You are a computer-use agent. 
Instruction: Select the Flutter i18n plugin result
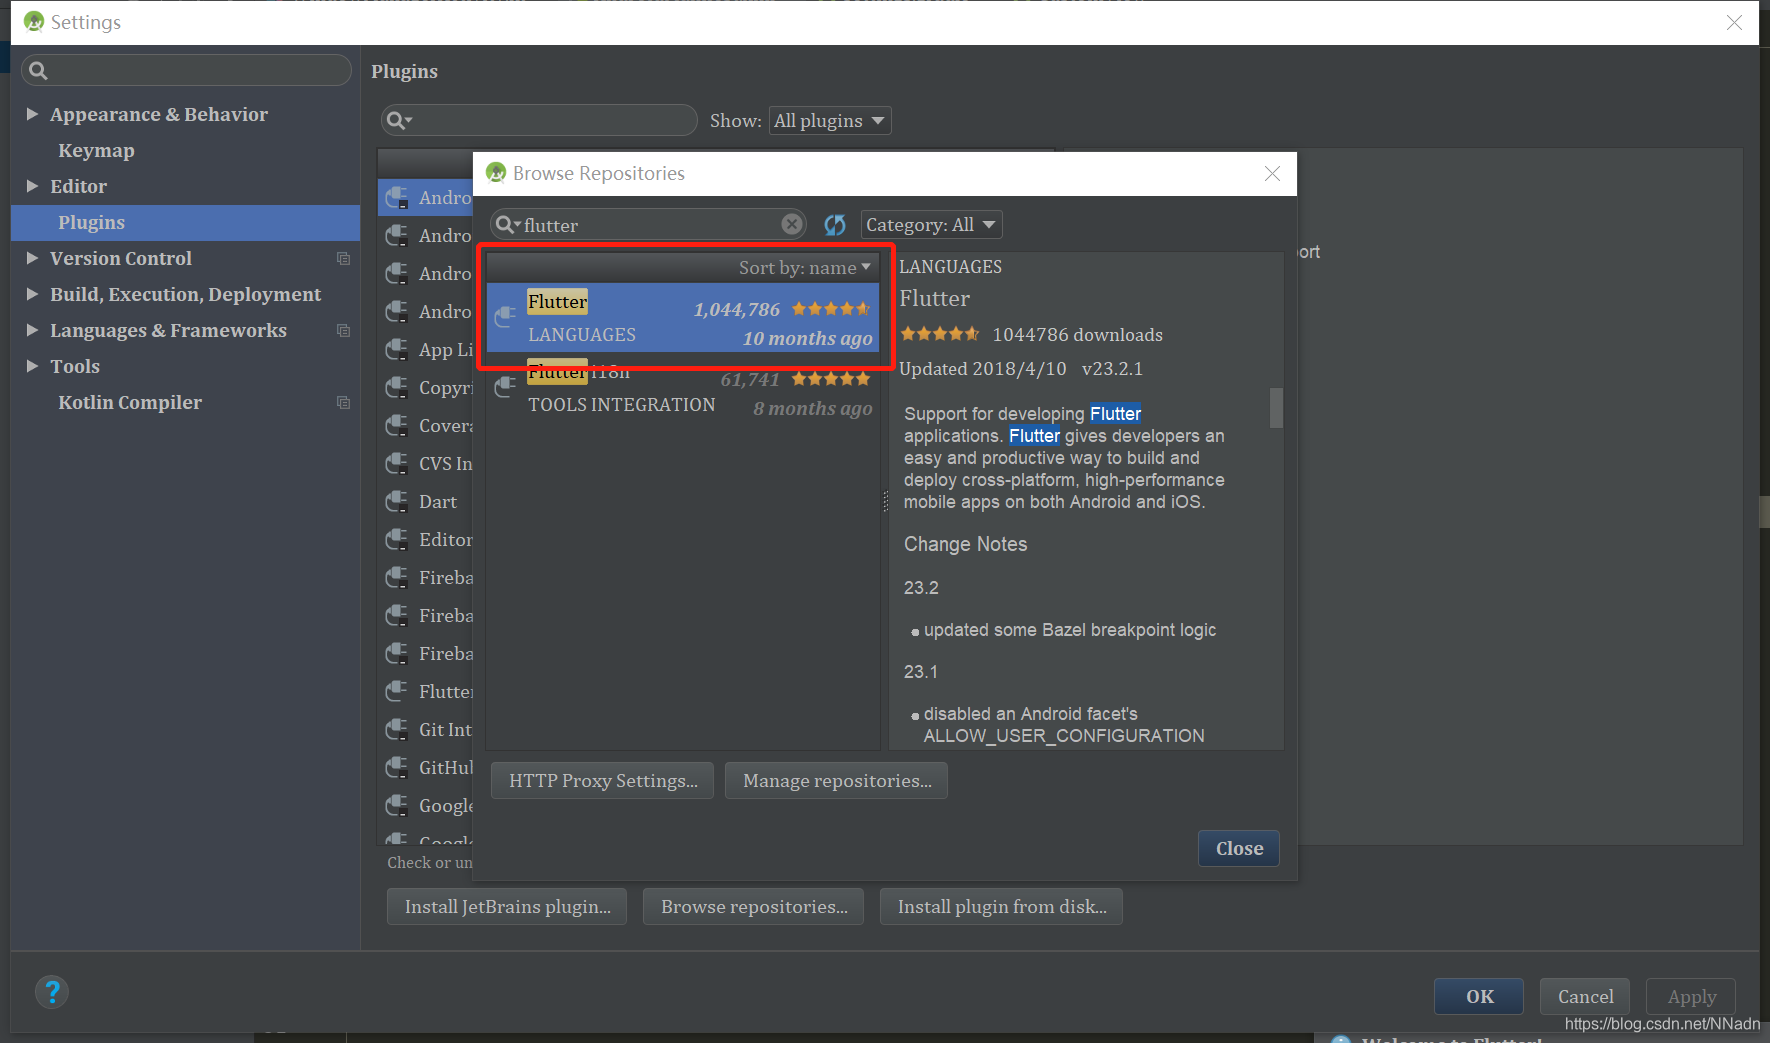click(x=683, y=388)
